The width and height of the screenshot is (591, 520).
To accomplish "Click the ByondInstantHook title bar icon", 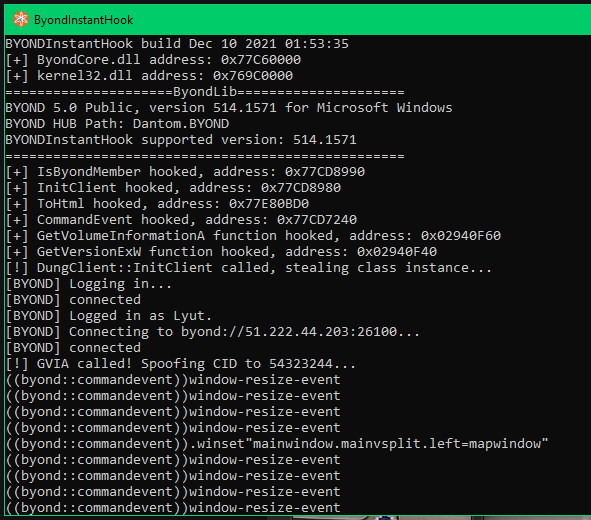I will tap(21, 19).
